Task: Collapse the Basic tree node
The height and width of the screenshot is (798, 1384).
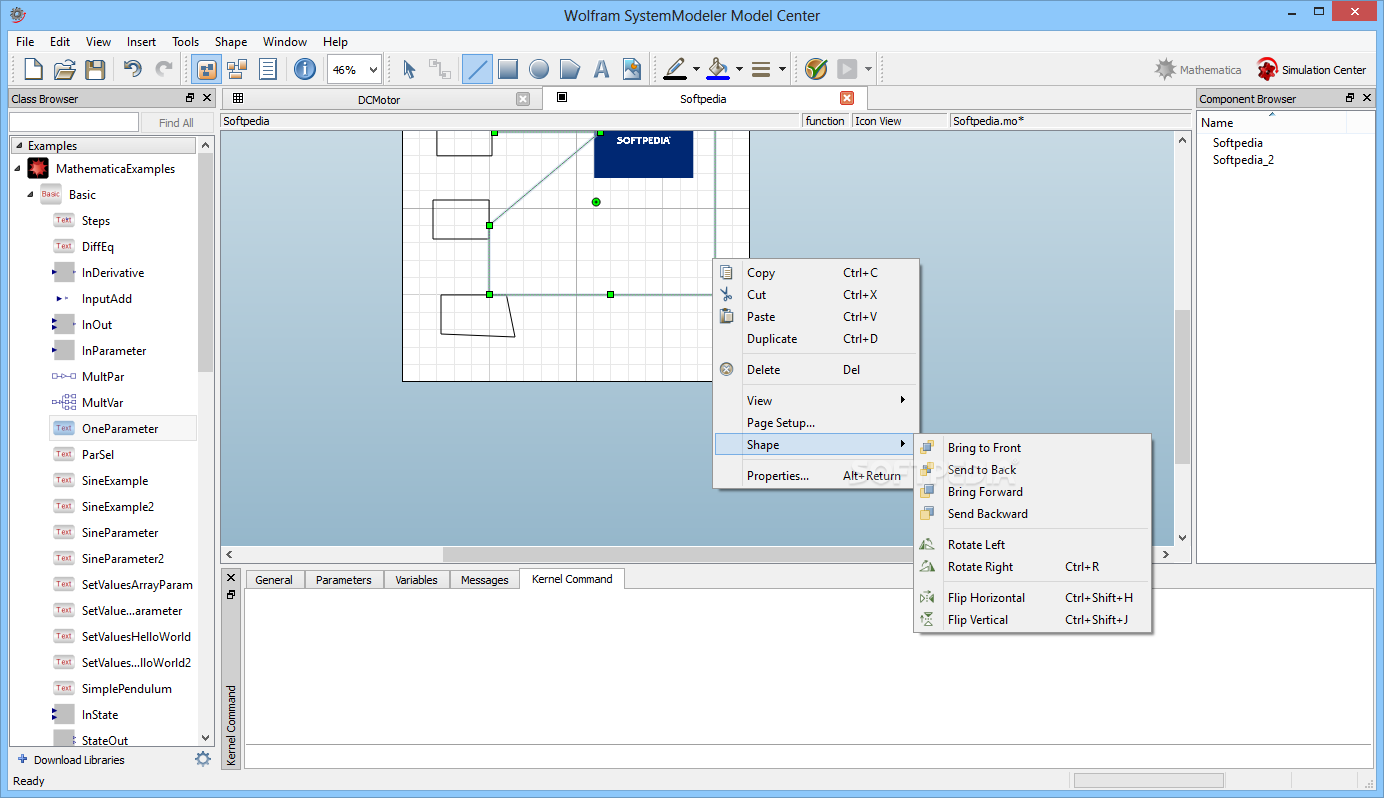Action: click(x=30, y=195)
